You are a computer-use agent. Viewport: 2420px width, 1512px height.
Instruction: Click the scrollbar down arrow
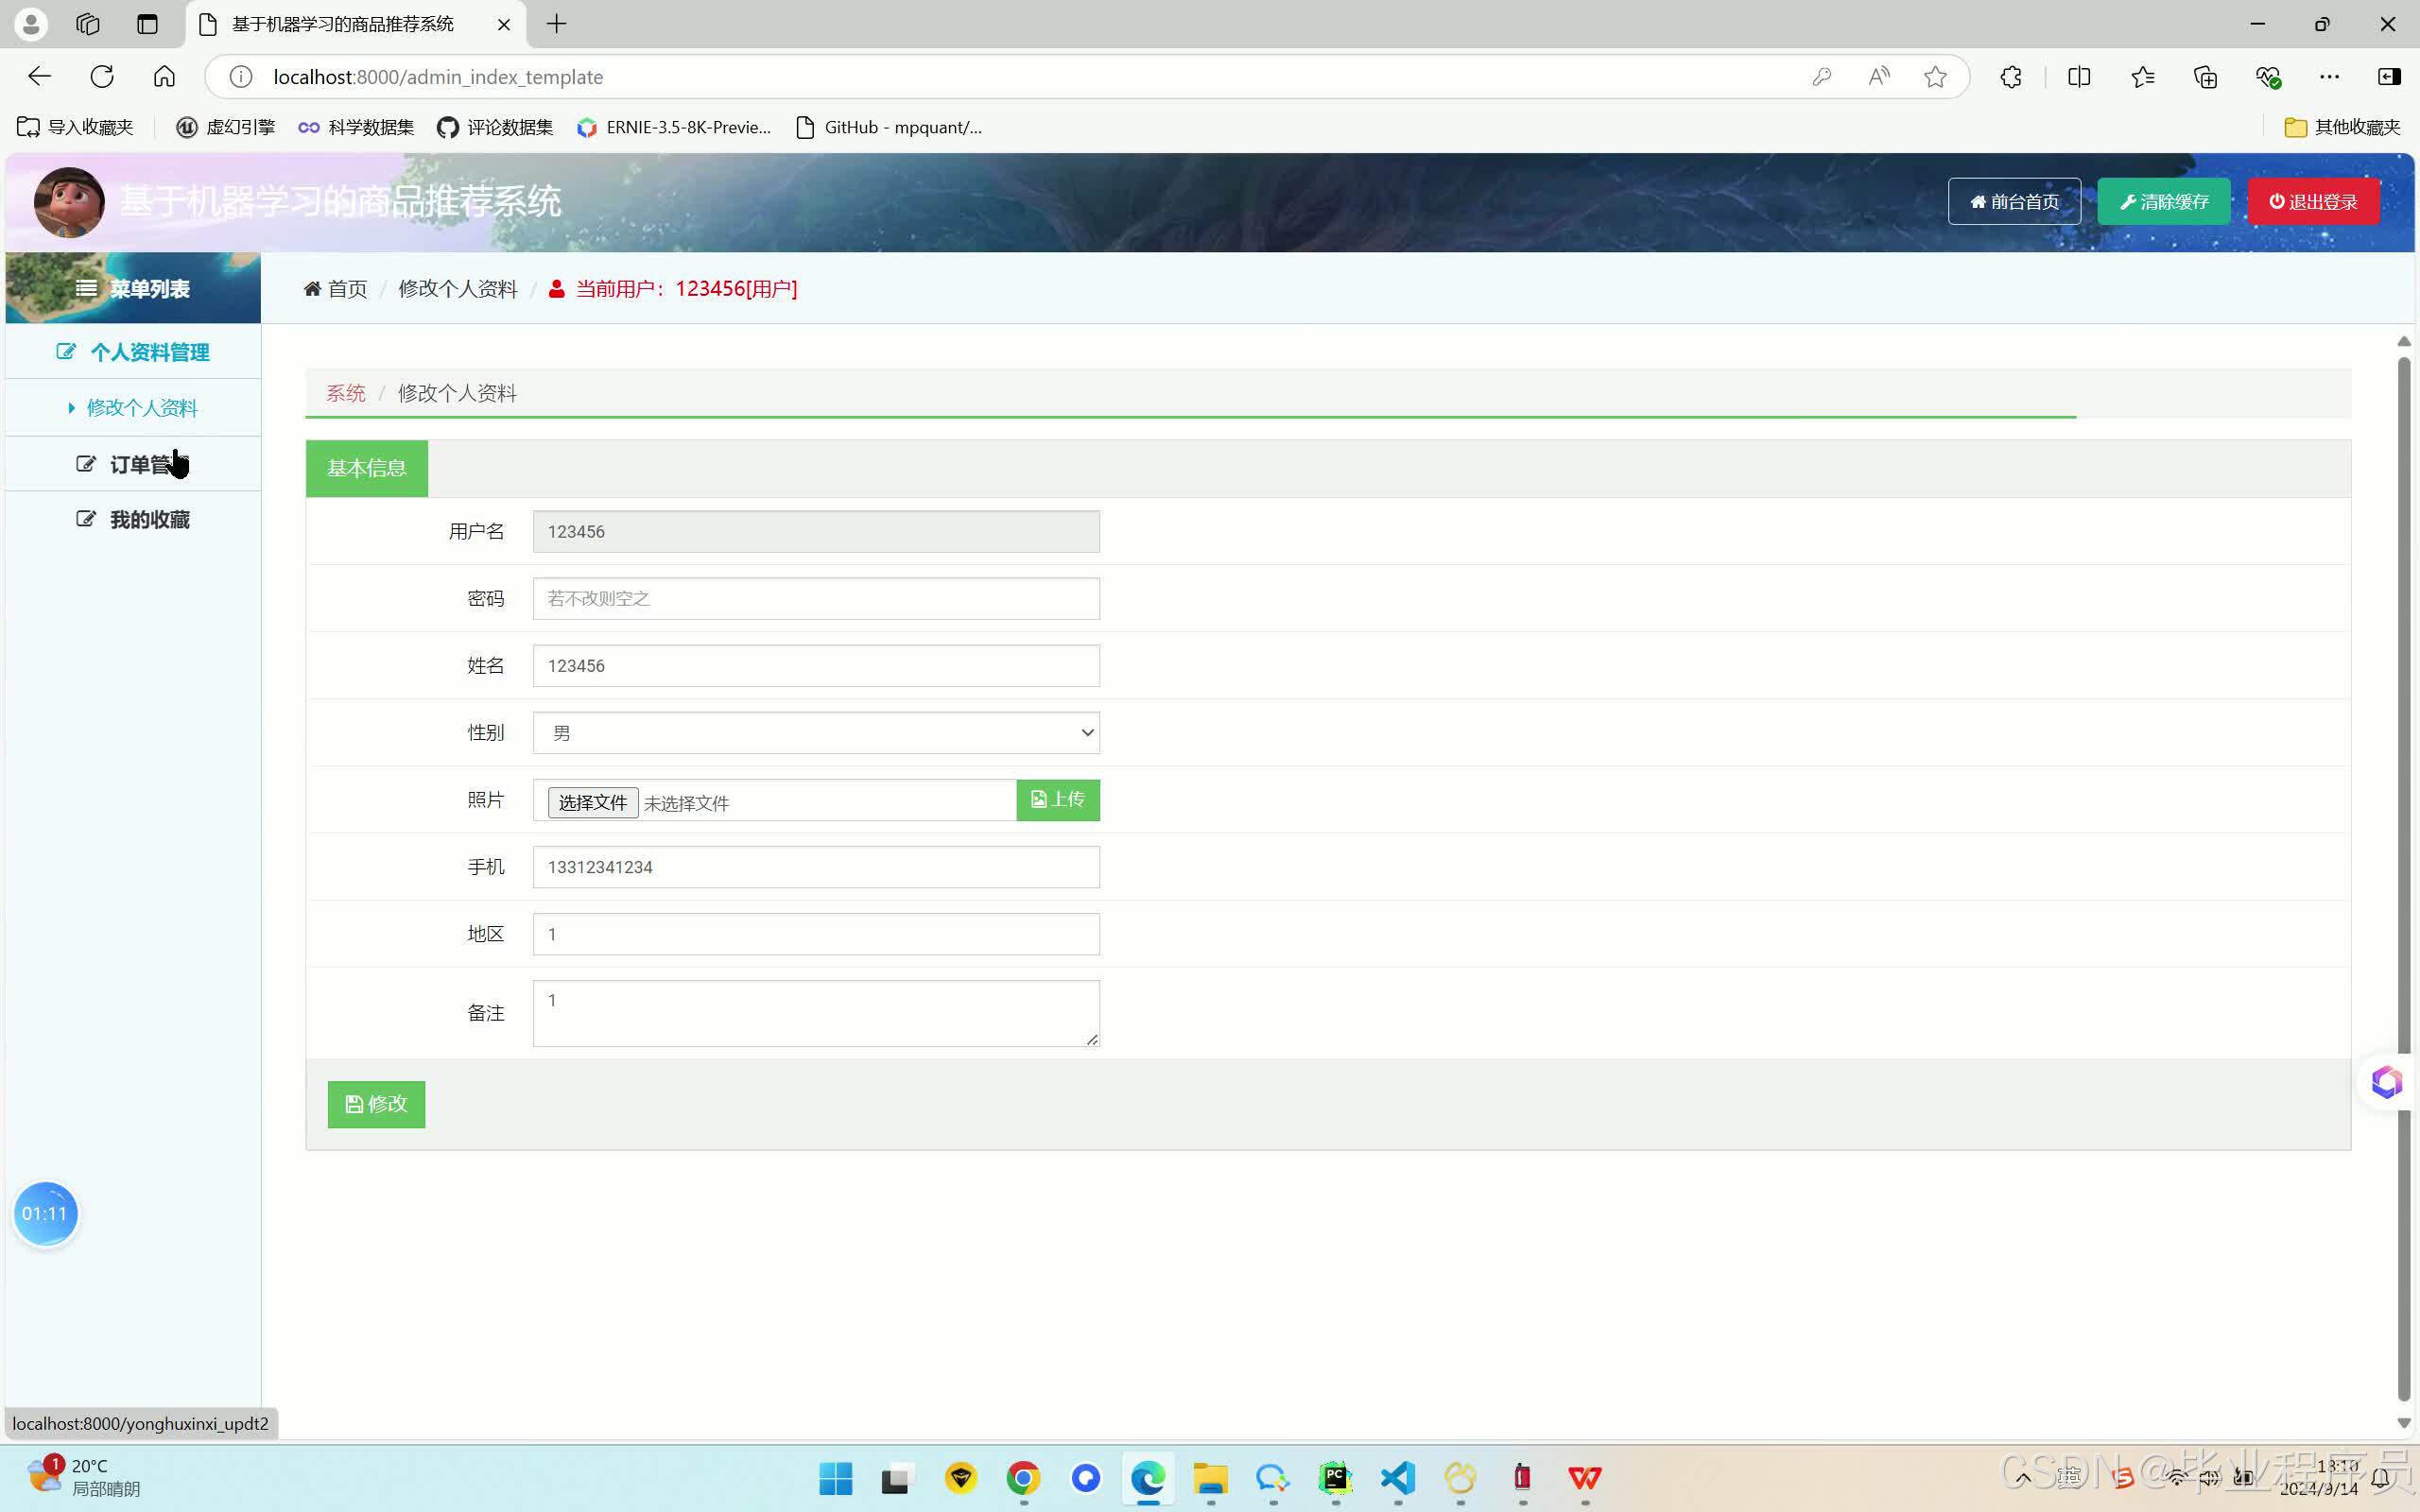click(2404, 1423)
